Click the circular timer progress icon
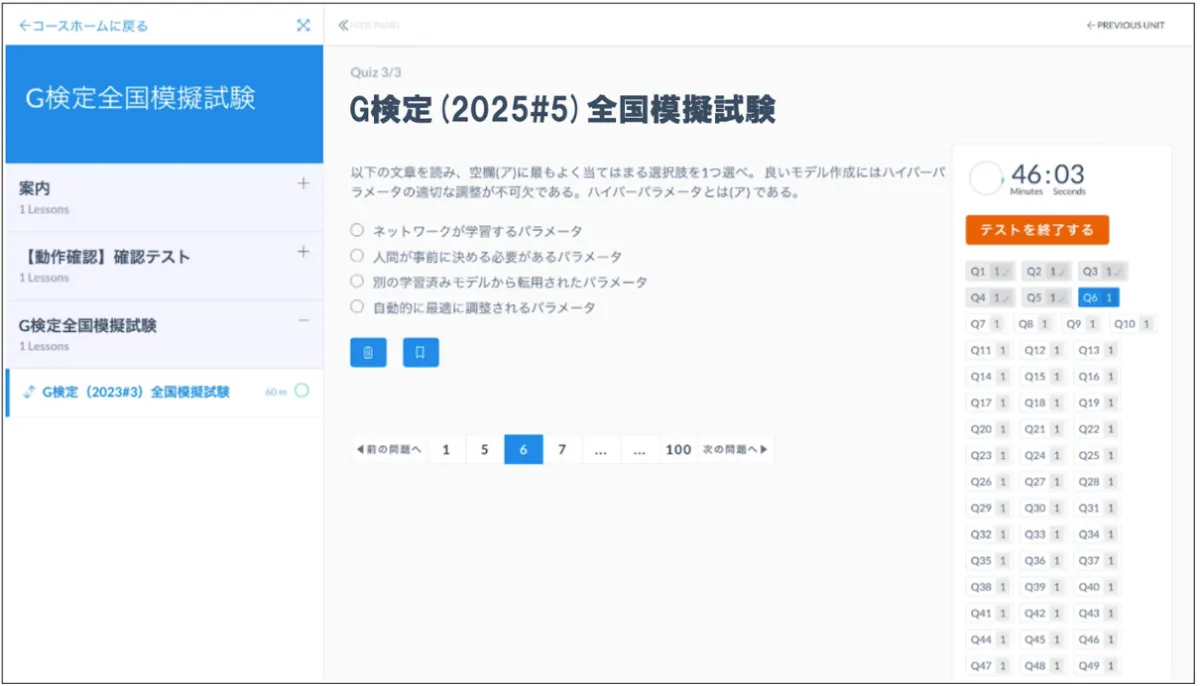This screenshot has width=1200, height=686. (986, 178)
